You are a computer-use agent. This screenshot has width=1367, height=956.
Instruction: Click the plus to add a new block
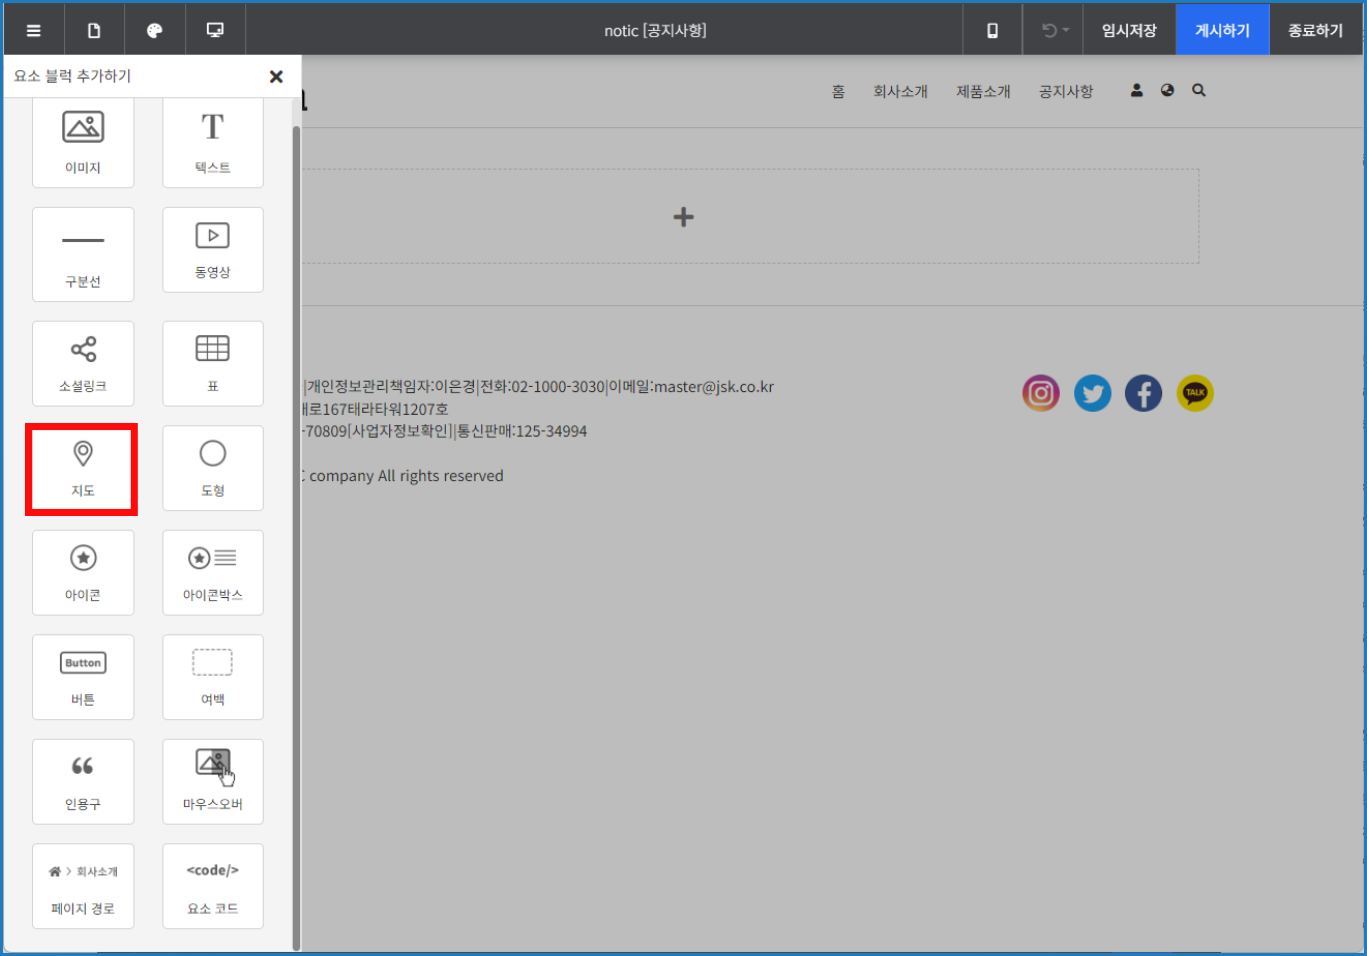pyautogui.click(x=683, y=217)
